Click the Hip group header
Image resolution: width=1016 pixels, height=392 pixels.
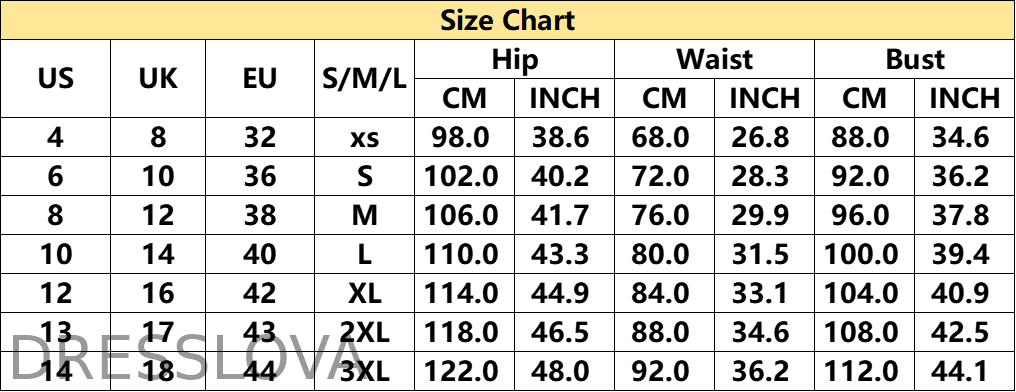(514, 59)
